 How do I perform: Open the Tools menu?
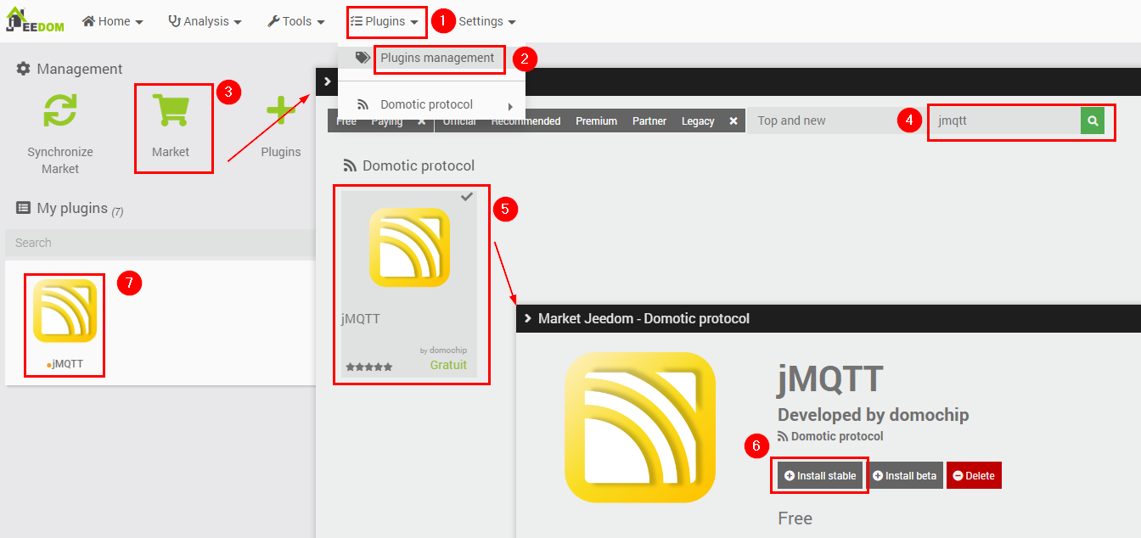pyautogui.click(x=296, y=21)
